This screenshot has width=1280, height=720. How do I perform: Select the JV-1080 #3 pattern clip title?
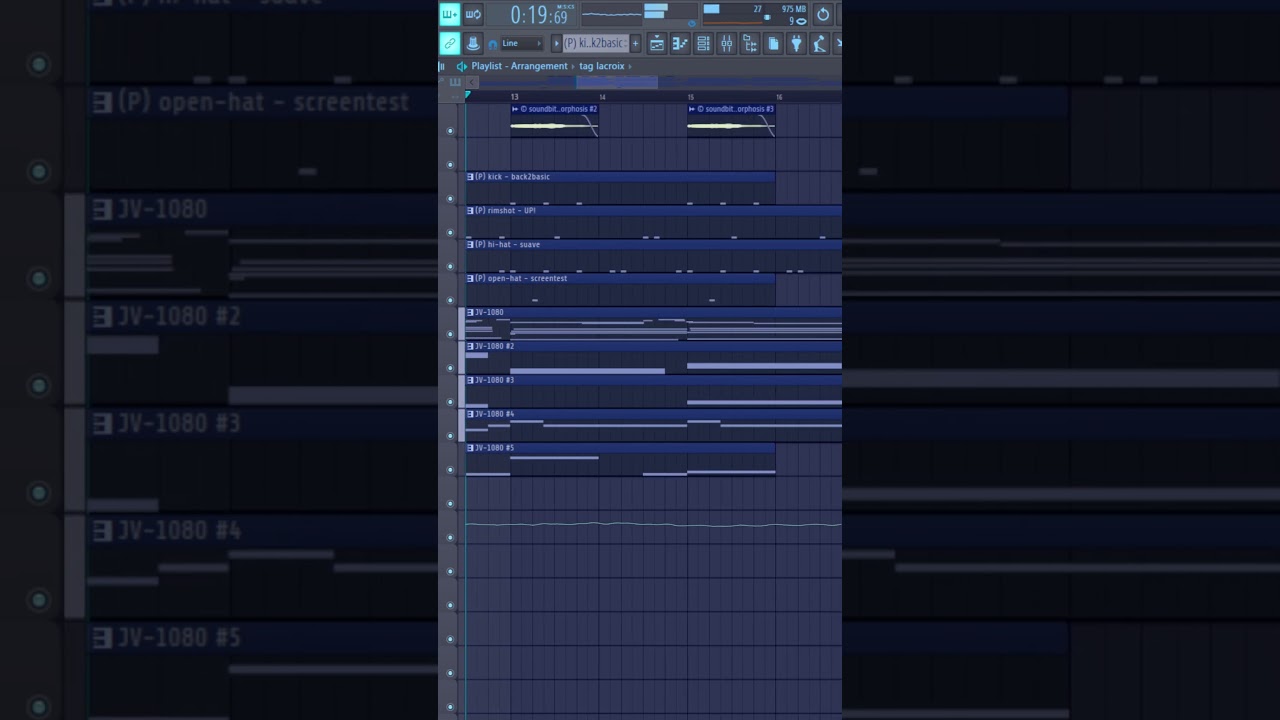tap(495, 380)
